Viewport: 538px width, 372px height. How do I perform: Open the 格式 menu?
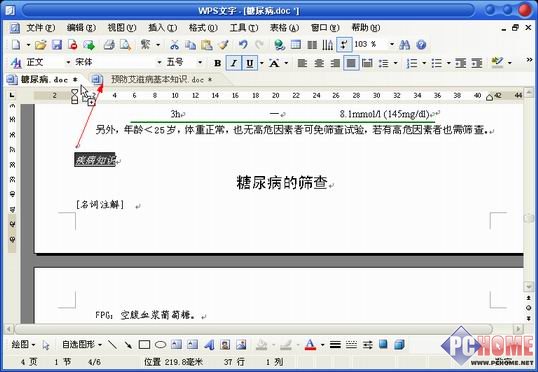(x=203, y=28)
